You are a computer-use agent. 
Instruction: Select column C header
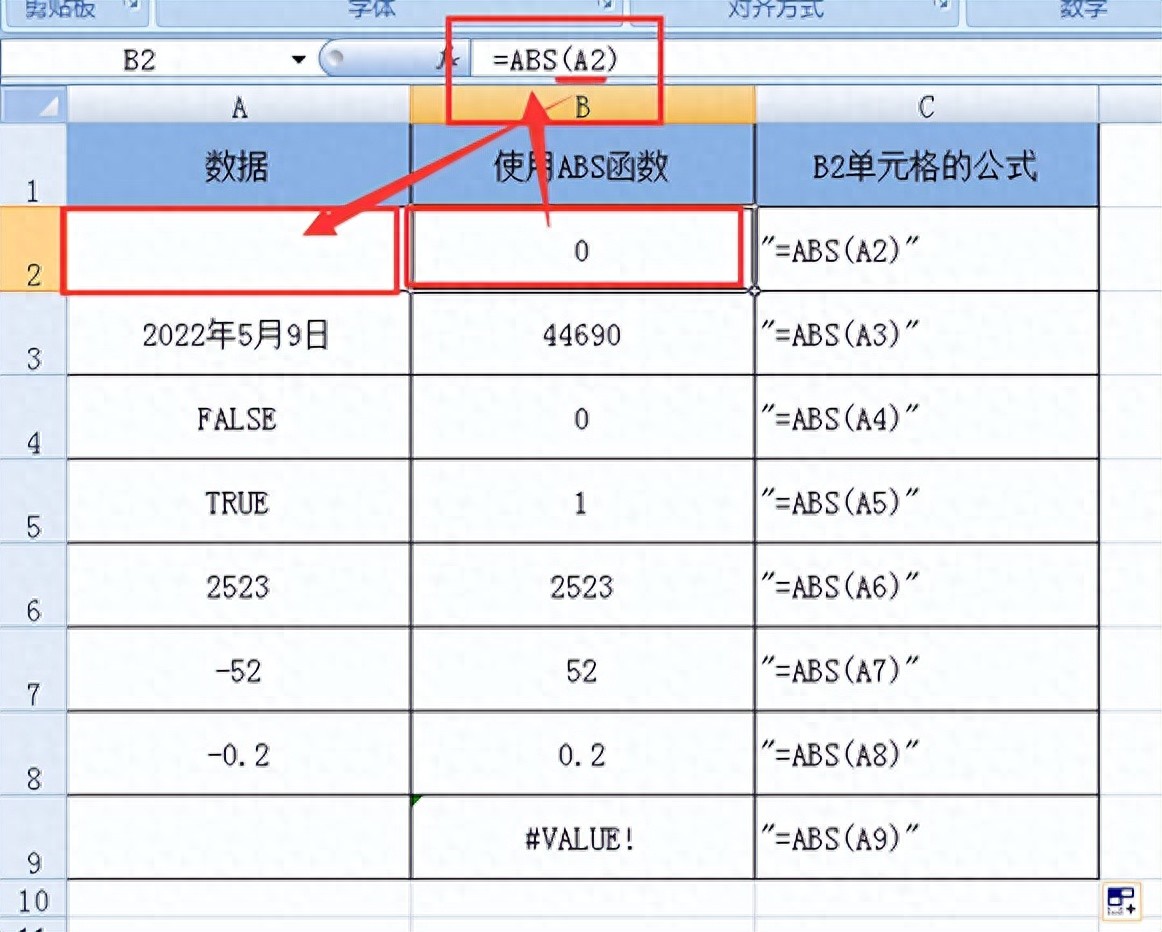(x=926, y=106)
